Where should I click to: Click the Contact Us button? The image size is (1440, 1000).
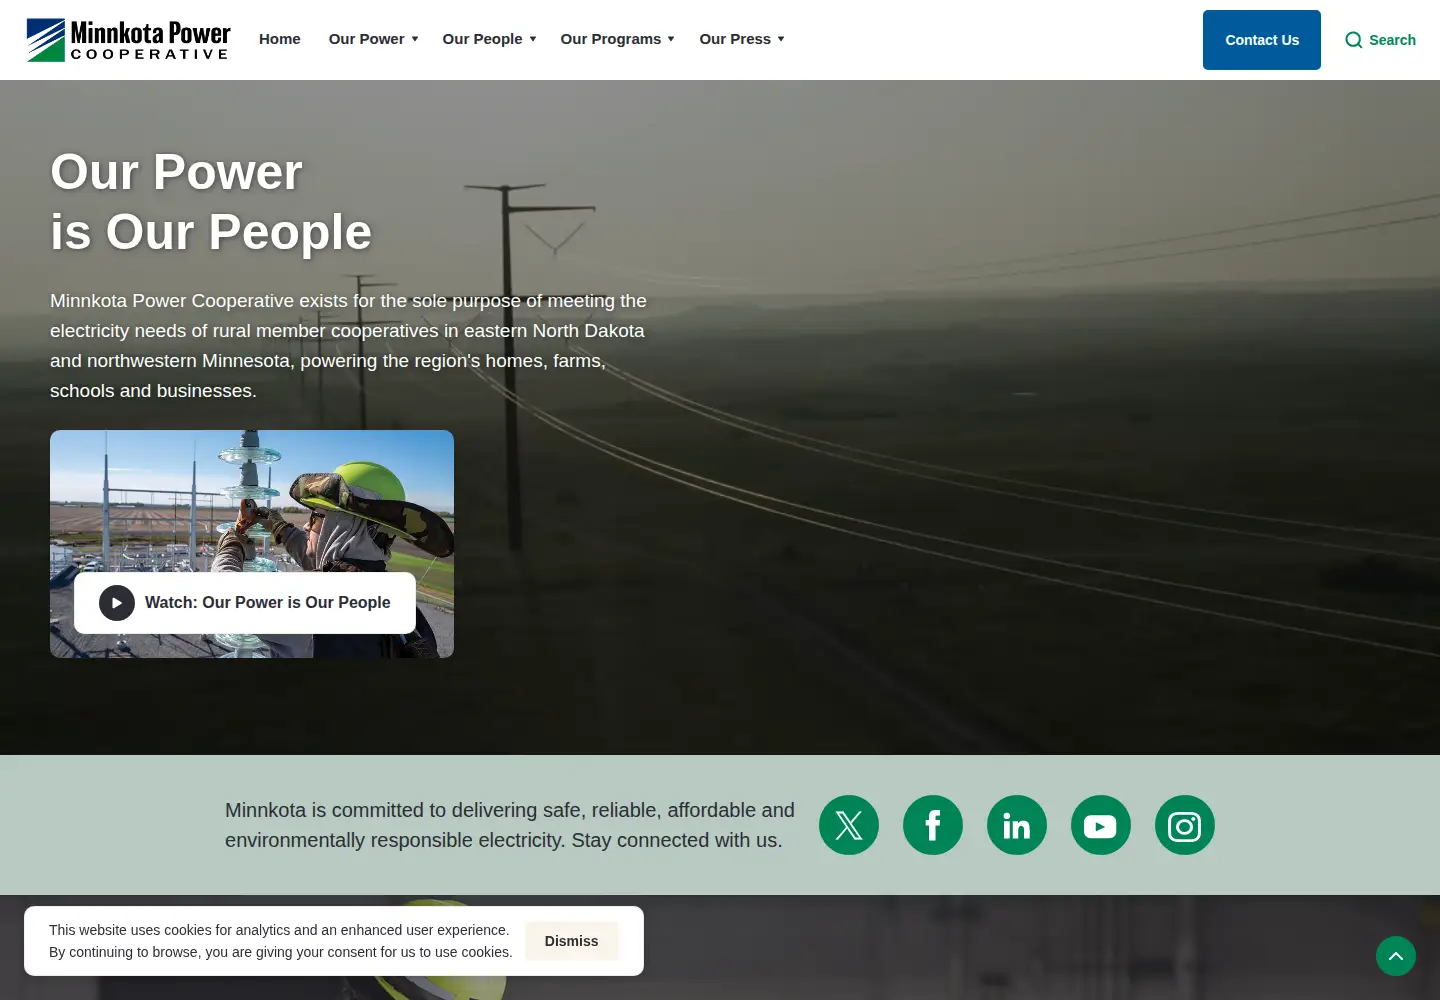click(1262, 40)
